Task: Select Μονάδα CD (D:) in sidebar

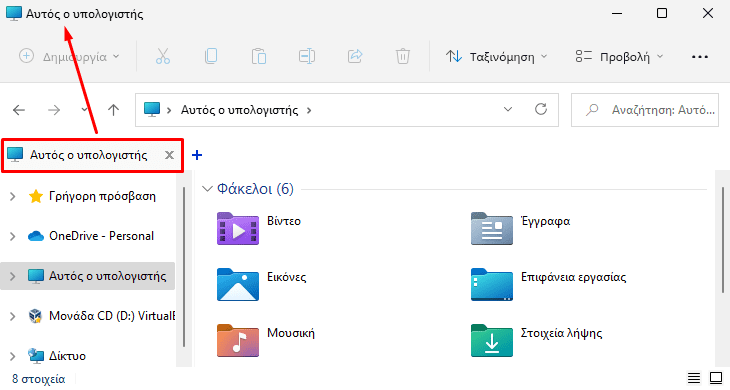Action: (112, 316)
